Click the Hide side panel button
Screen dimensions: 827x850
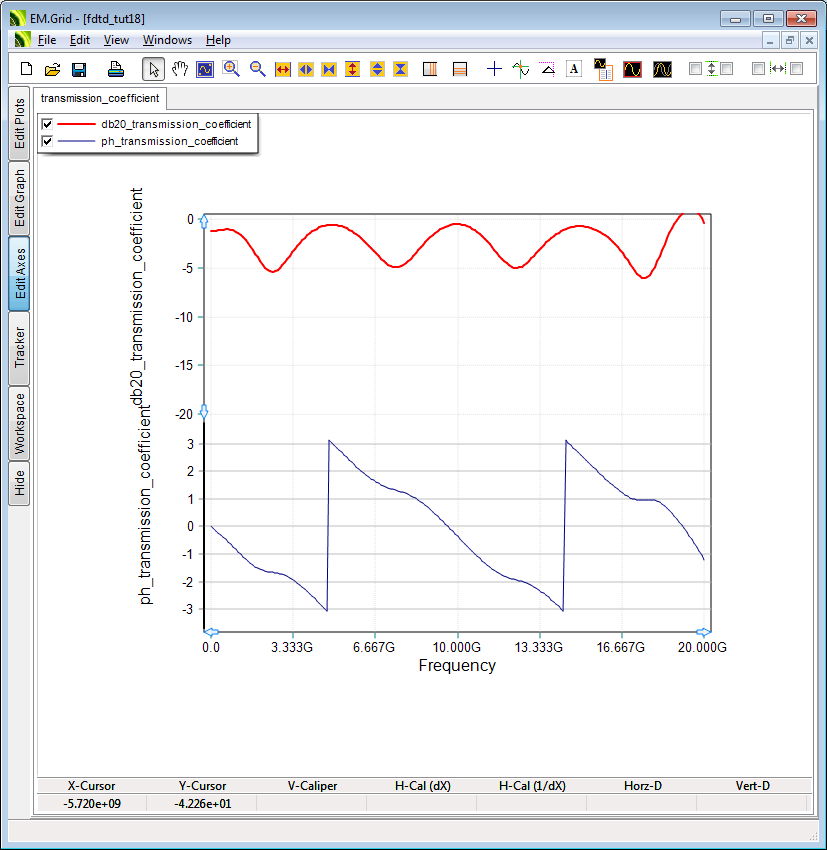(20, 484)
